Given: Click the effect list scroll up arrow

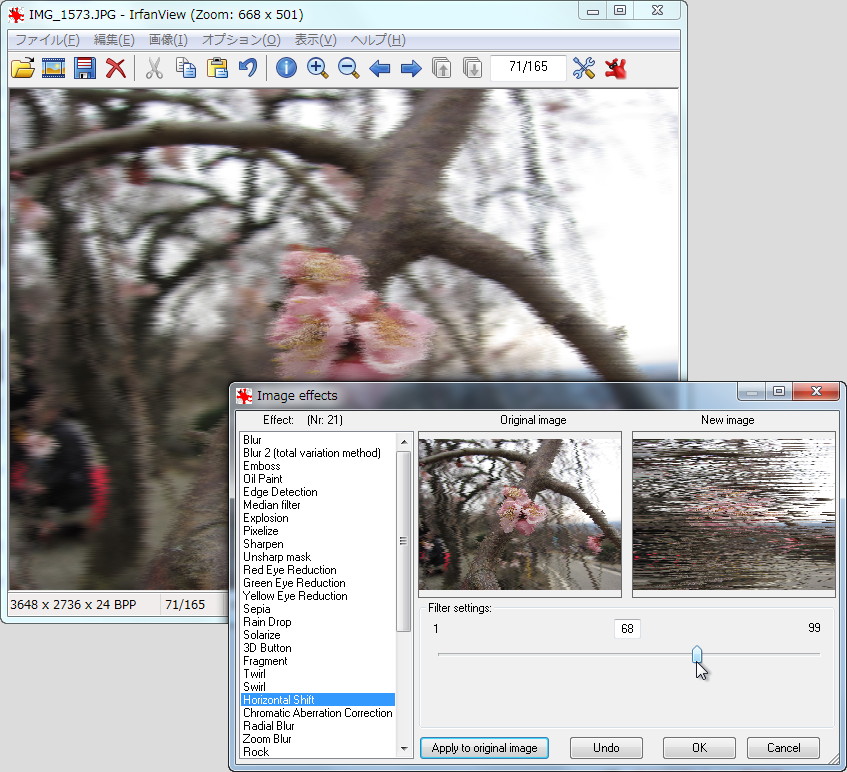Looking at the screenshot, I should click(x=404, y=442).
